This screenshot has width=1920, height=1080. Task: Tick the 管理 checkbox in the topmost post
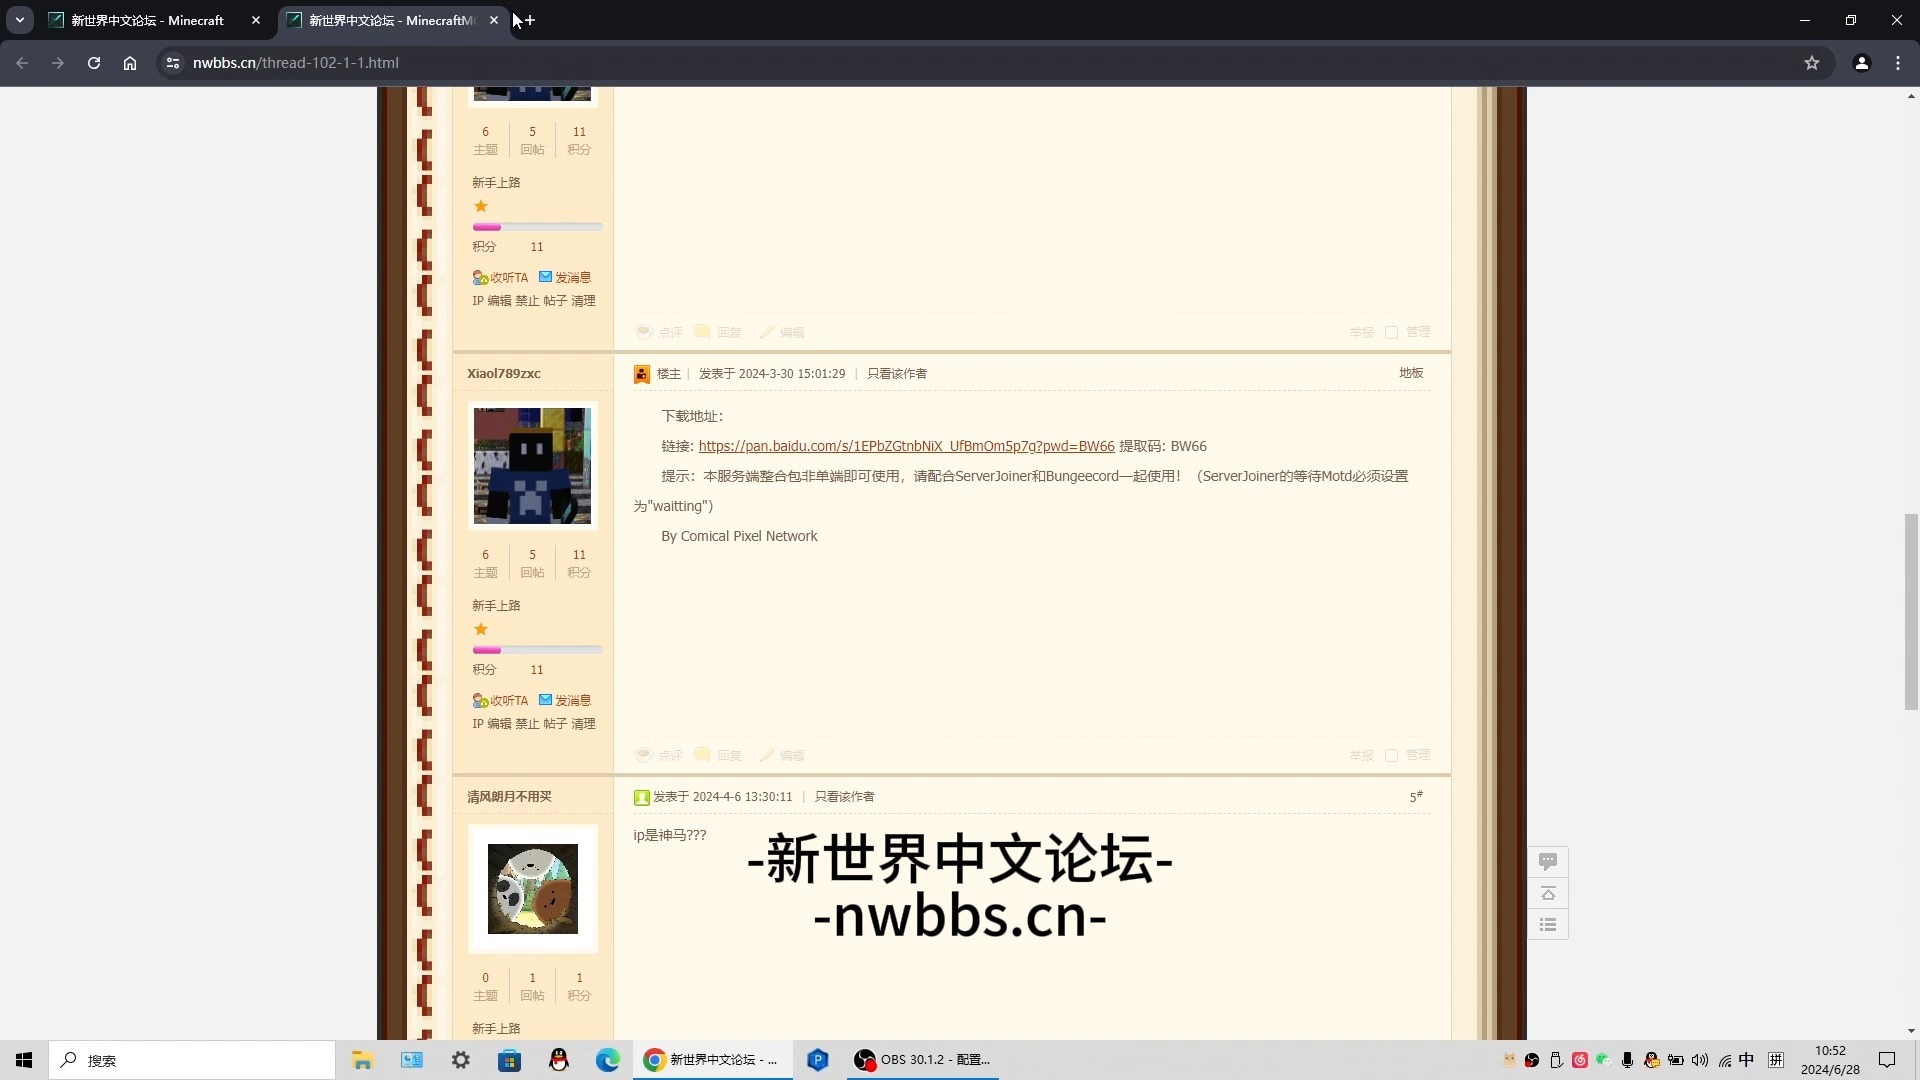(x=1391, y=332)
